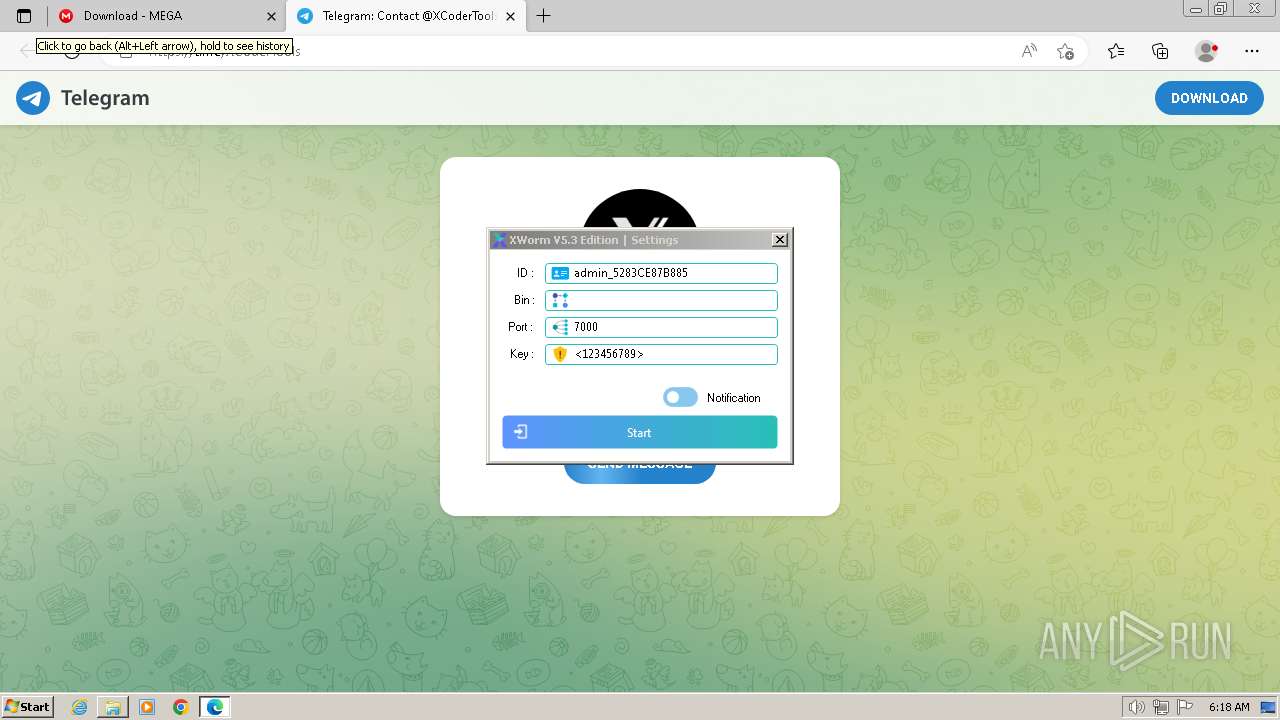Open the media player icon on the taskbar
Screen dimensions: 1280x720
147,707
